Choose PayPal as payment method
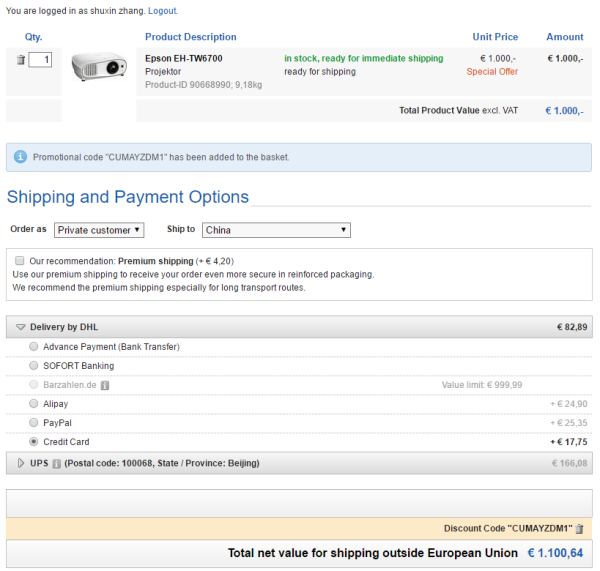Screen dimensions: 600x571 pos(34,423)
